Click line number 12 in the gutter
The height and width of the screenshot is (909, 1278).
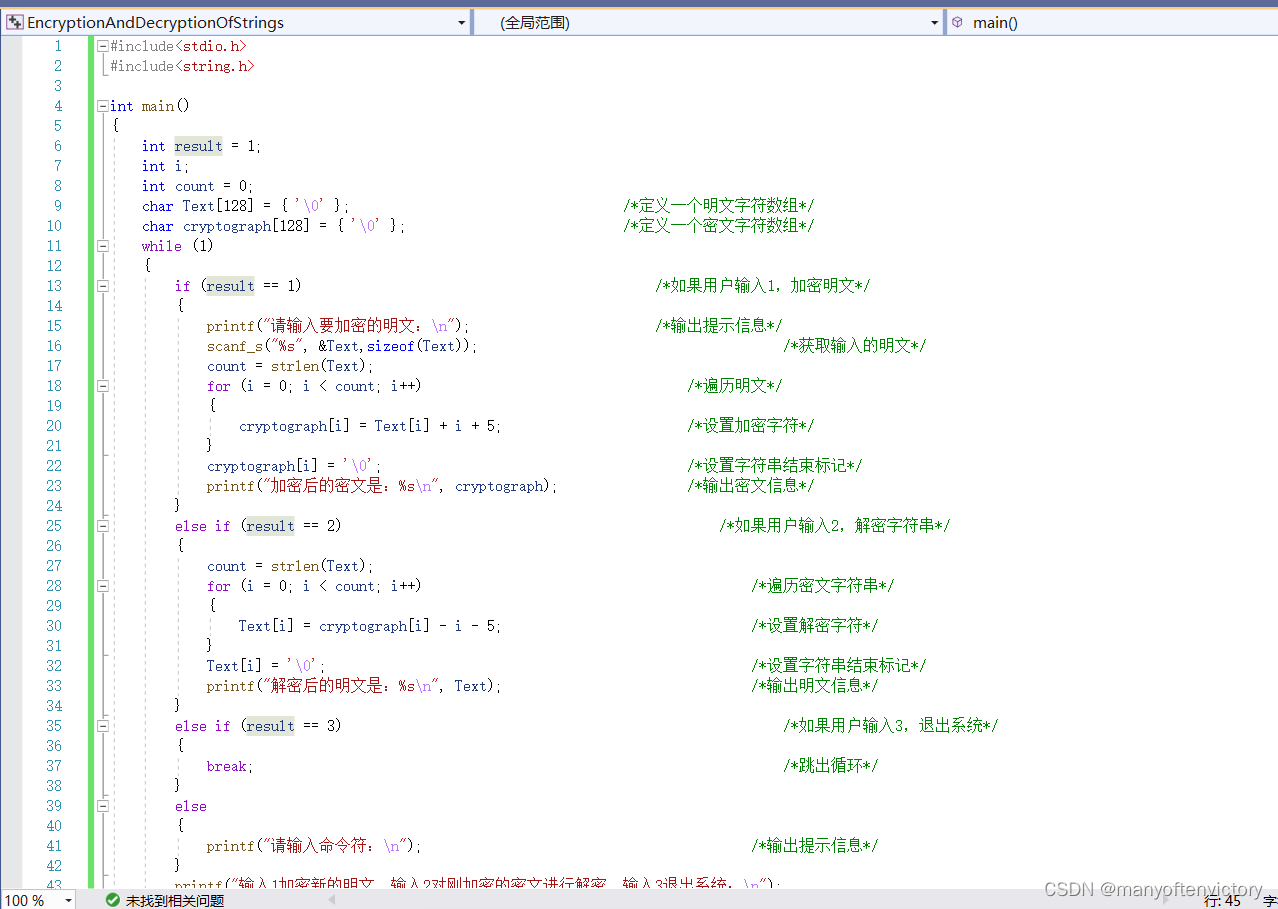pos(53,266)
